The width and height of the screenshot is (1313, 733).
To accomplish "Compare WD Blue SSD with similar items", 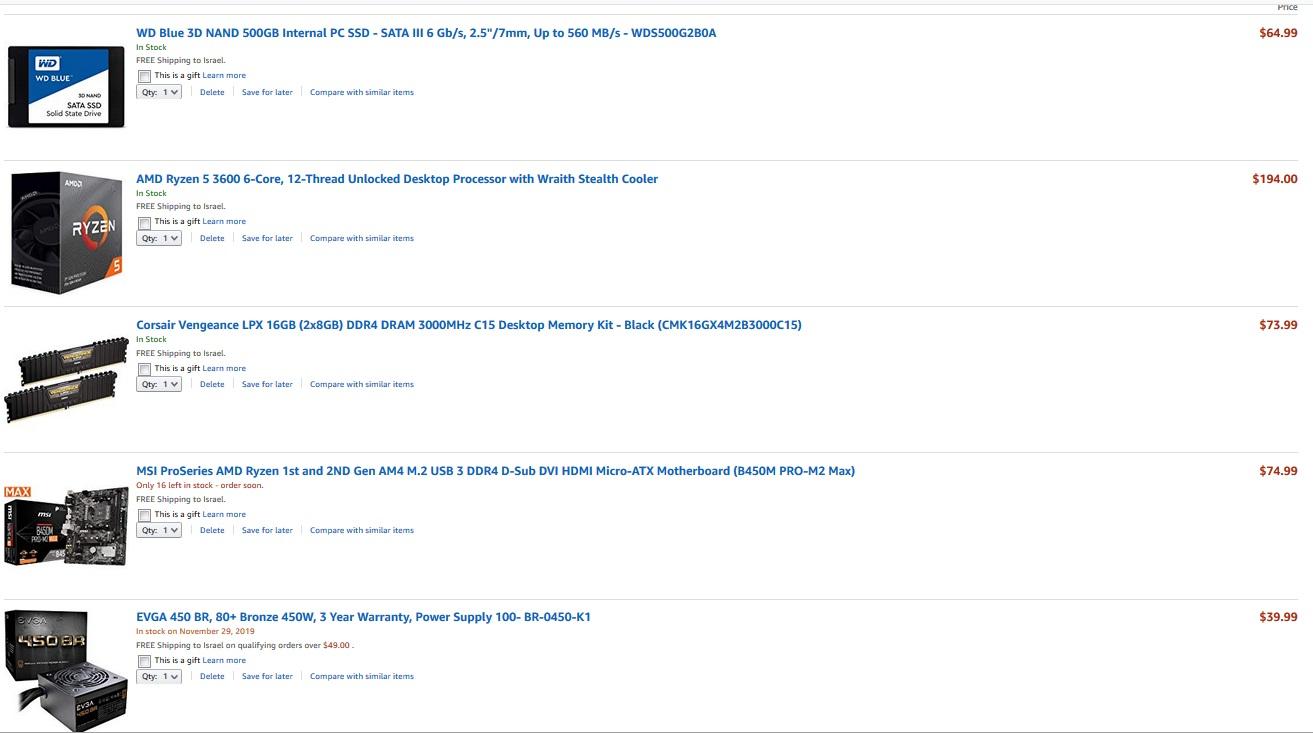I will 362,92.
